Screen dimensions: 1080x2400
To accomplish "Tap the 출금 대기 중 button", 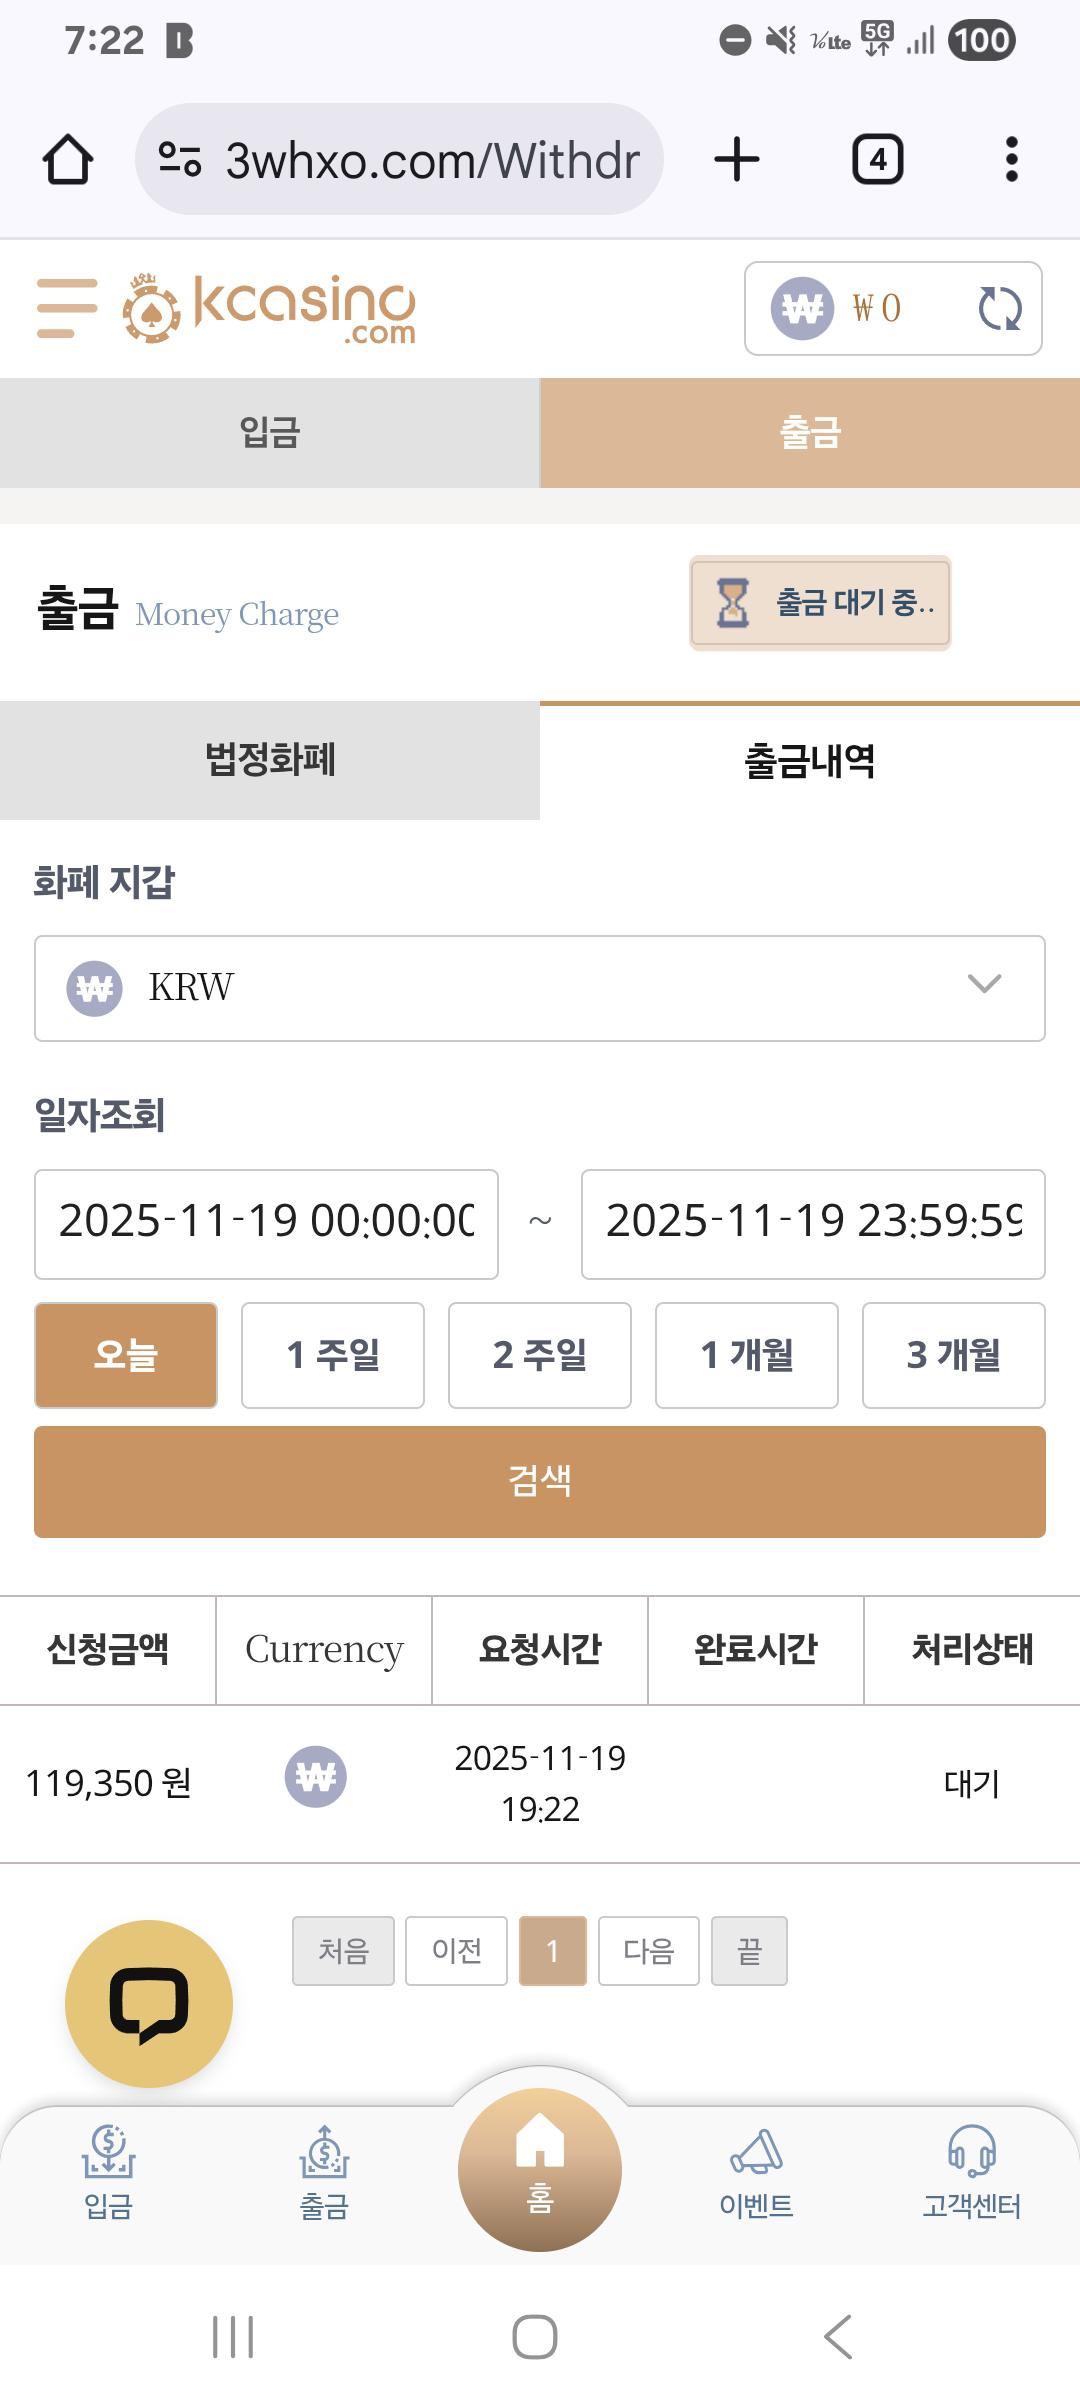I will 820,603.
